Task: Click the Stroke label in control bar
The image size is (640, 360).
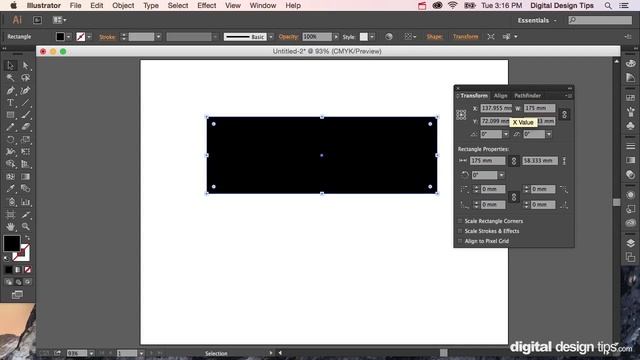Action: click(107, 37)
